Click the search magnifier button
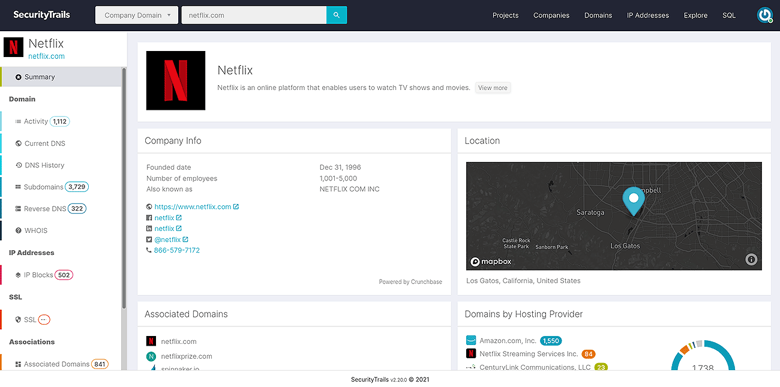Viewport: 780px width, 387px height. [x=336, y=15]
